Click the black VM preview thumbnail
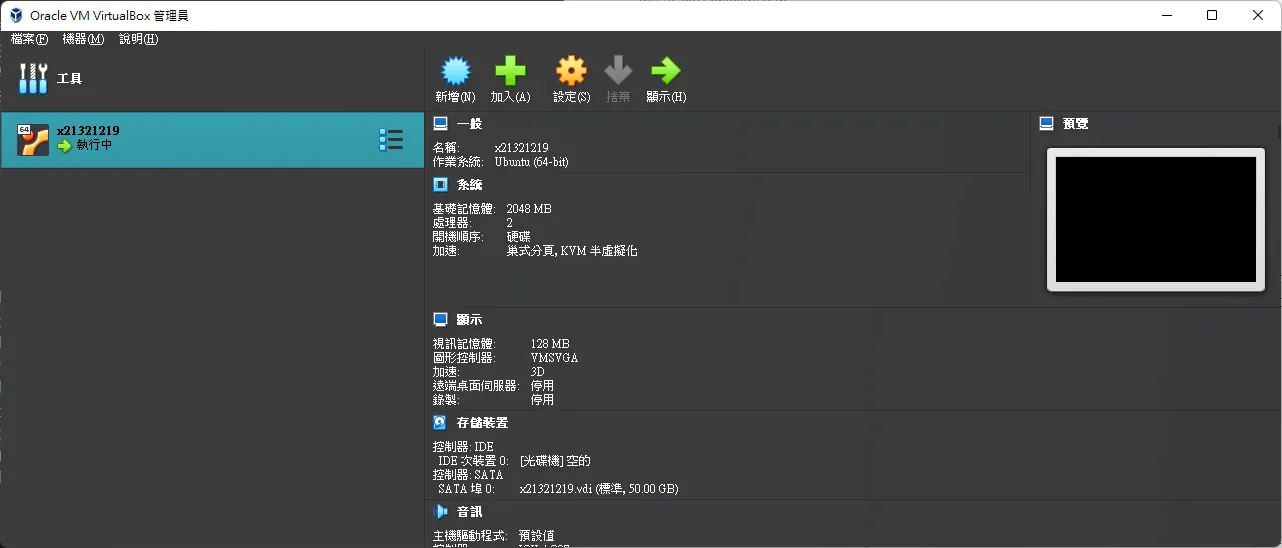This screenshot has width=1282, height=548. pyautogui.click(x=1156, y=219)
